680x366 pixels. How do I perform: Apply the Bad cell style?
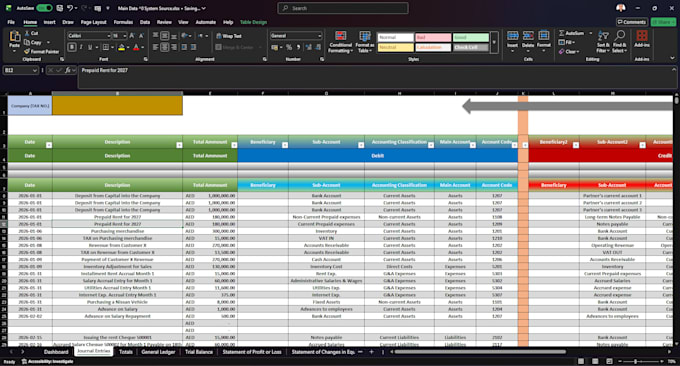(433, 37)
